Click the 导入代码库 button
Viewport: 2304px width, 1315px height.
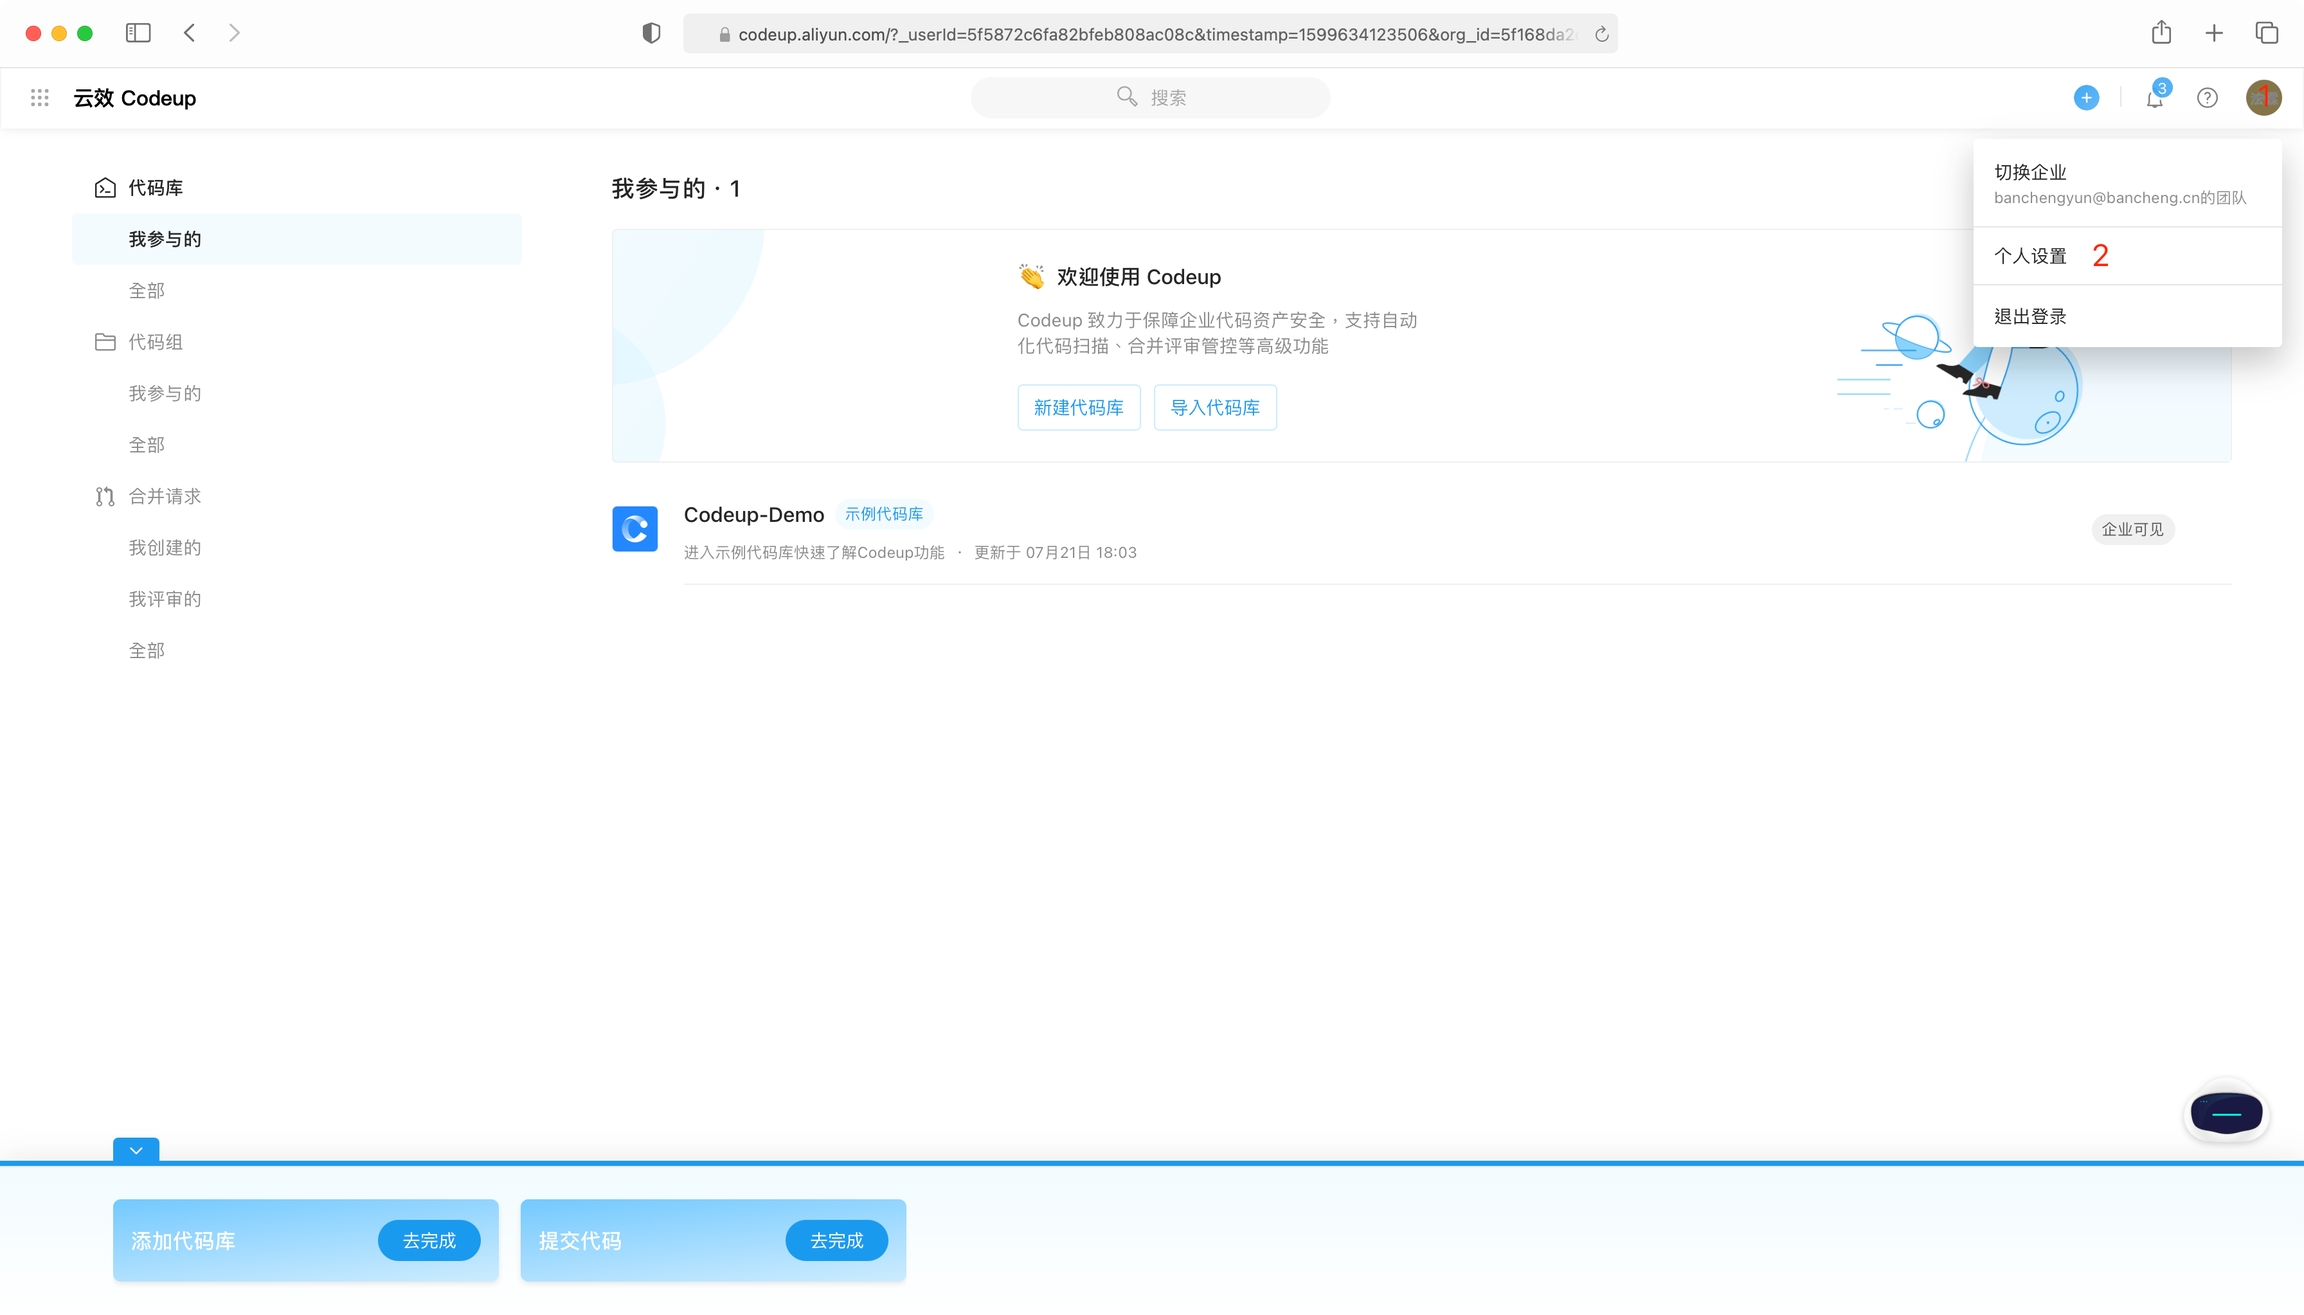[x=1214, y=407]
